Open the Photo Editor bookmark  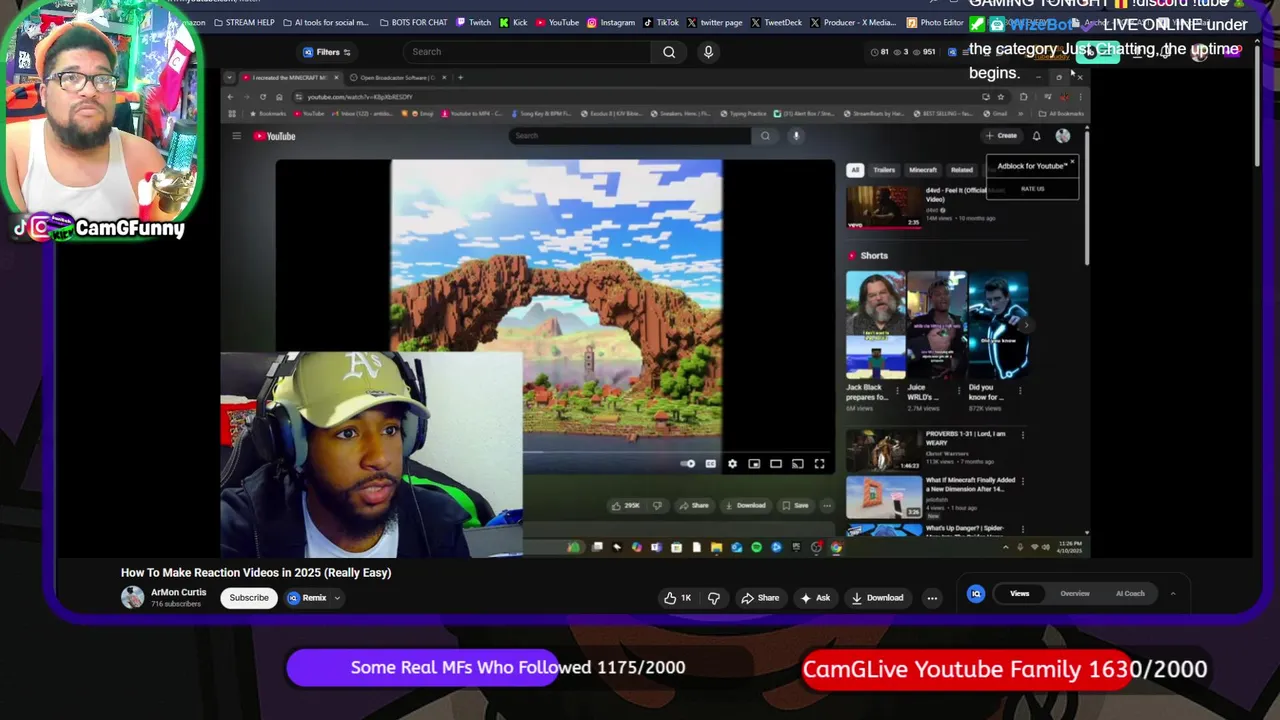(x=936, y=22)
